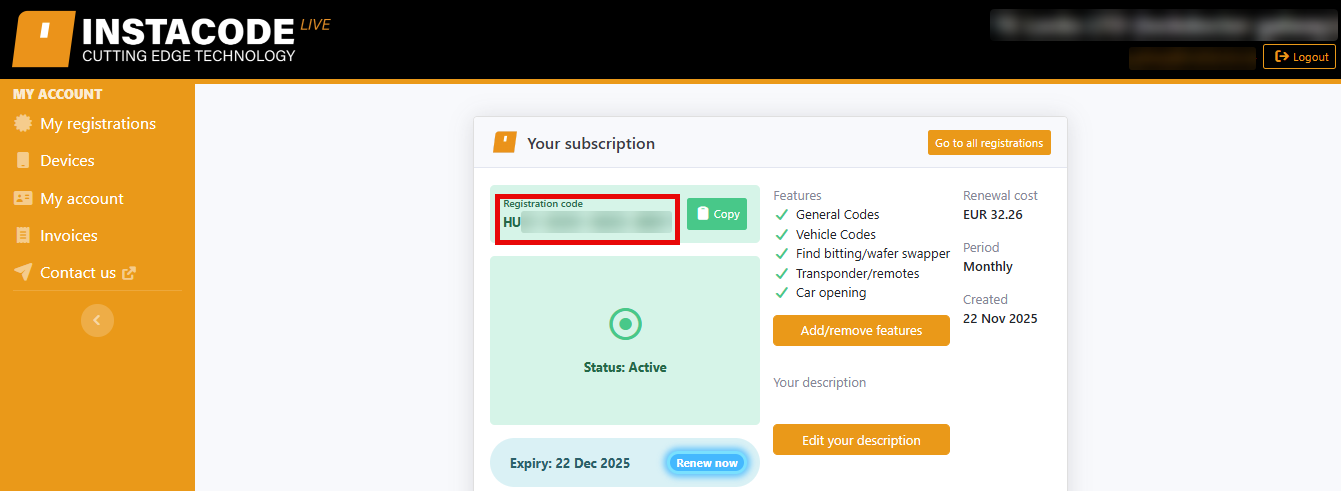Click the 'Your description' label

[x=820, y=382]
